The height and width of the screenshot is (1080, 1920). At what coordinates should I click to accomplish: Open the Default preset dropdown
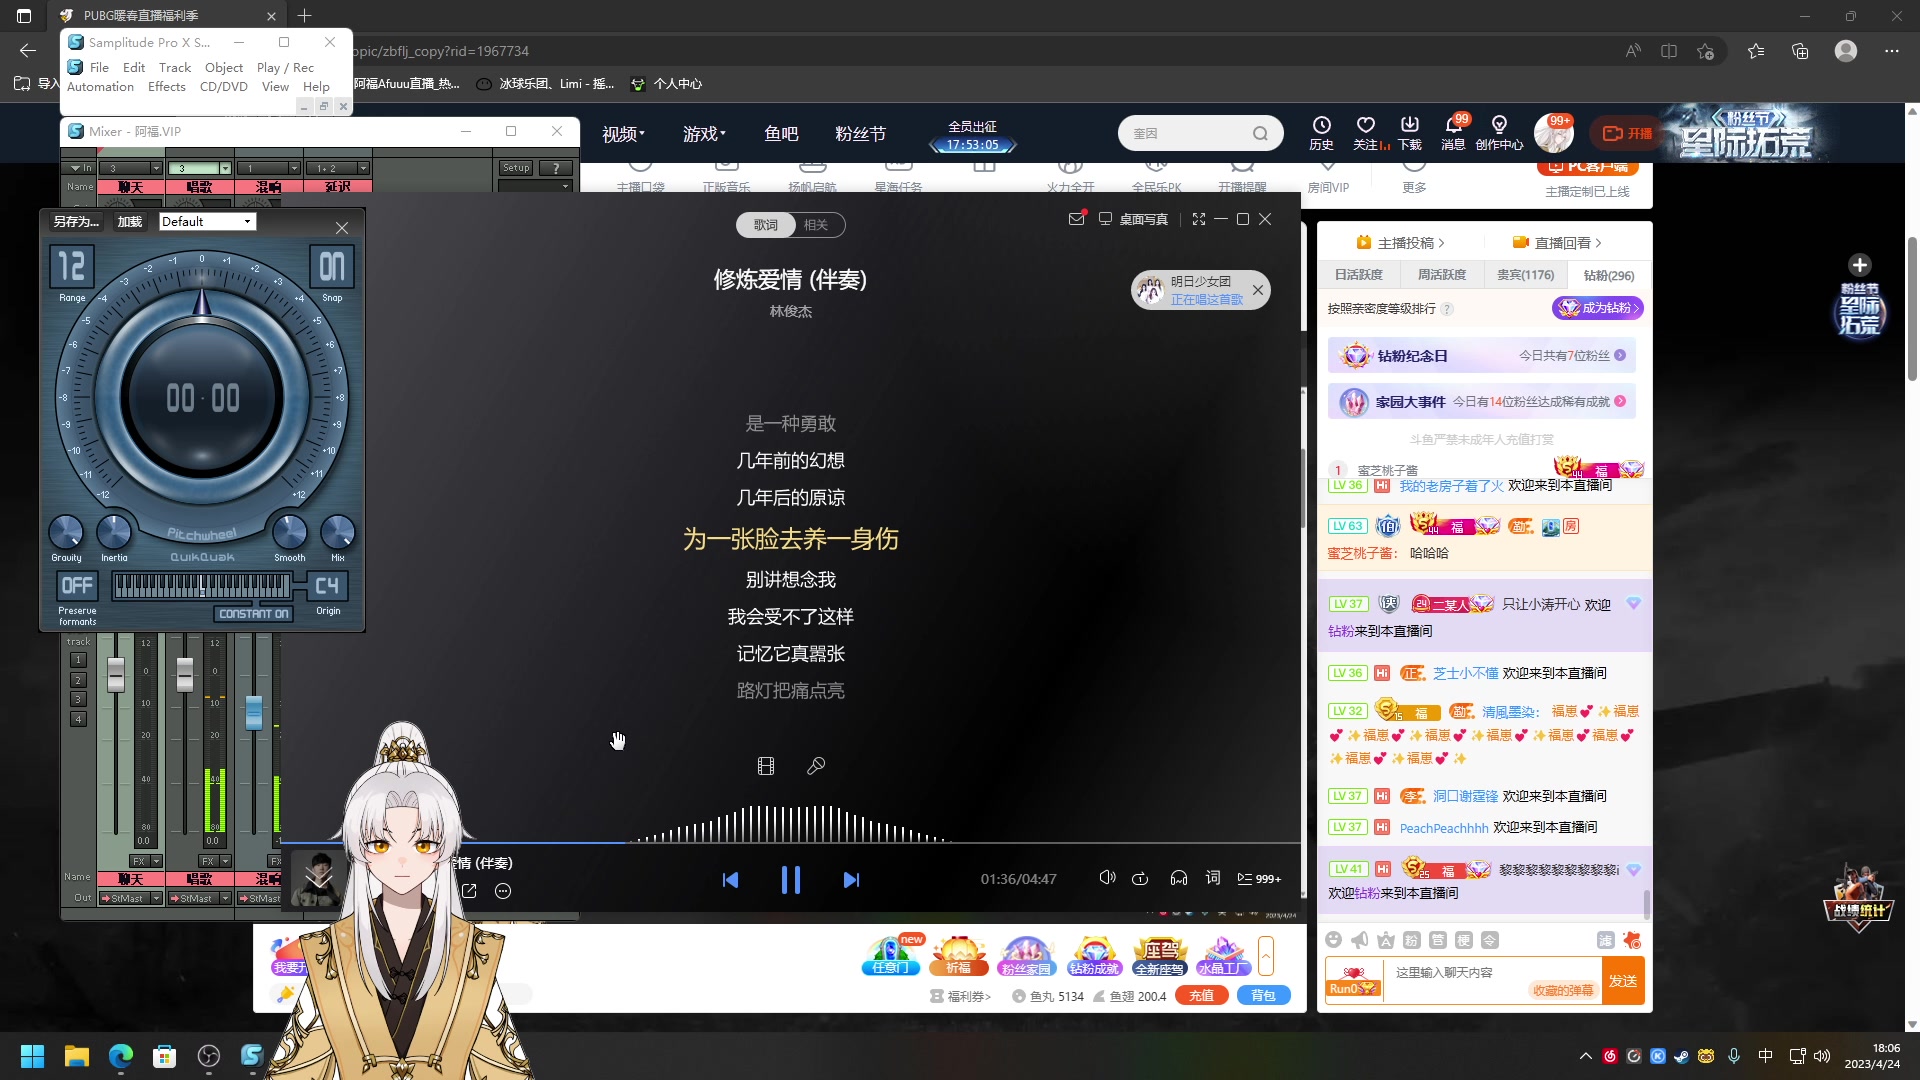[208, 222]
